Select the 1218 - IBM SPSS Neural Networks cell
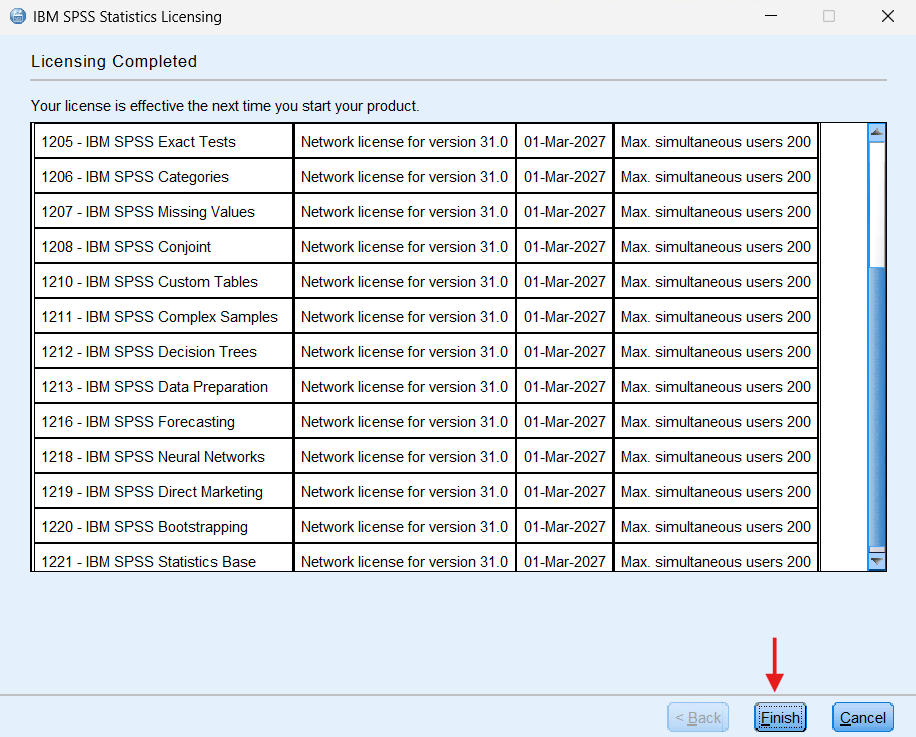The height and width of the screenshot is (737, 916). (x=164, y=457)
